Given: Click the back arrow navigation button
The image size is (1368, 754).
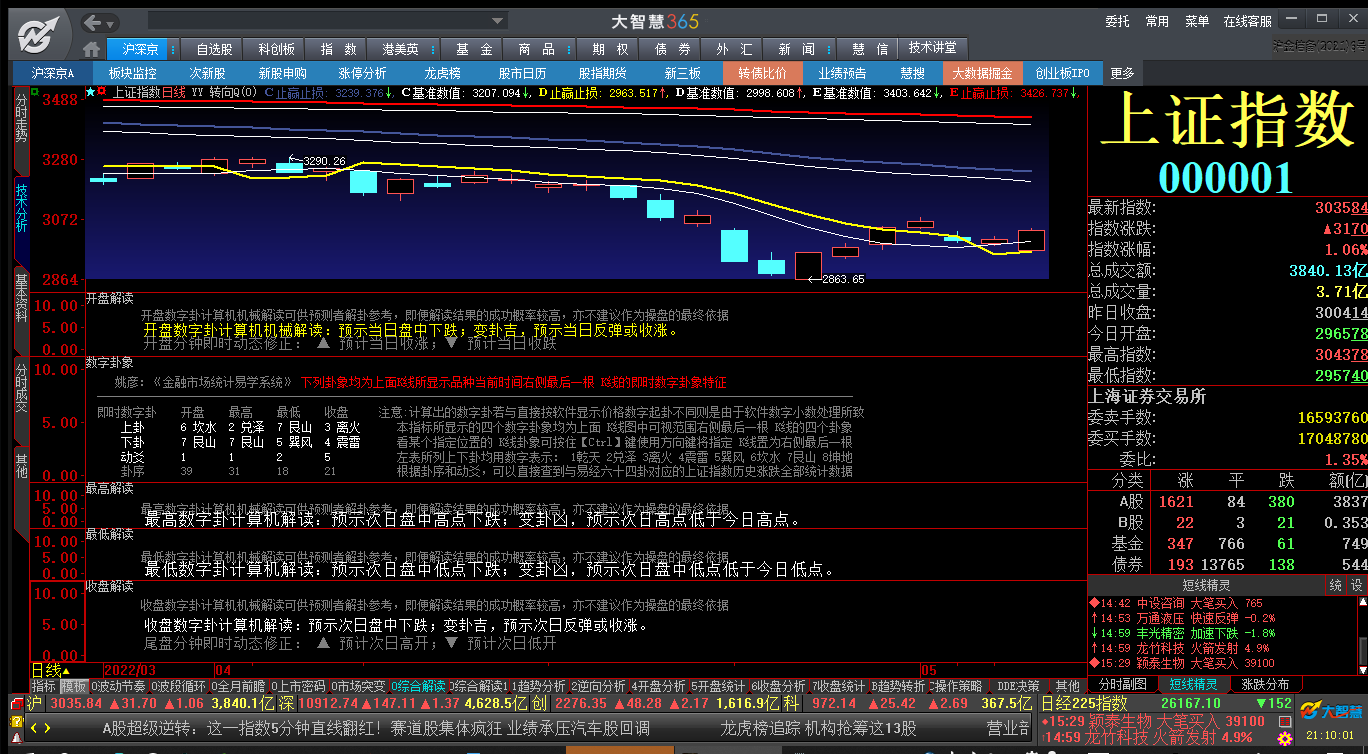Looking at the screenshot, I should [x=94, y=22].
